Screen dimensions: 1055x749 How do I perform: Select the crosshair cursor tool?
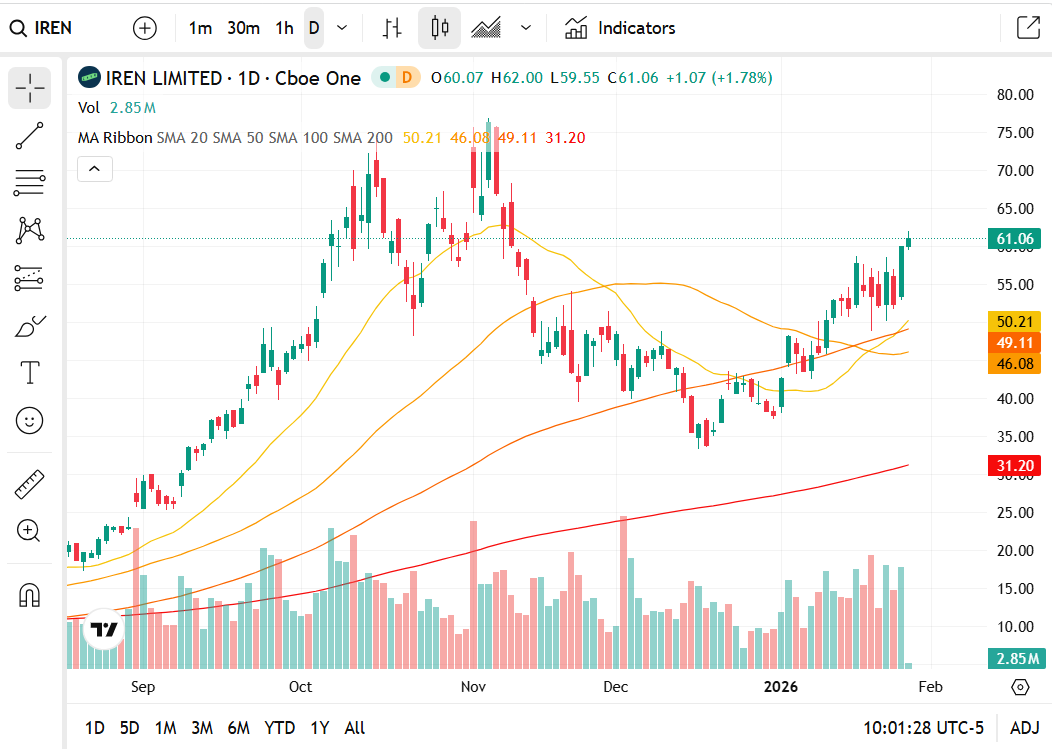pos(30,88)
